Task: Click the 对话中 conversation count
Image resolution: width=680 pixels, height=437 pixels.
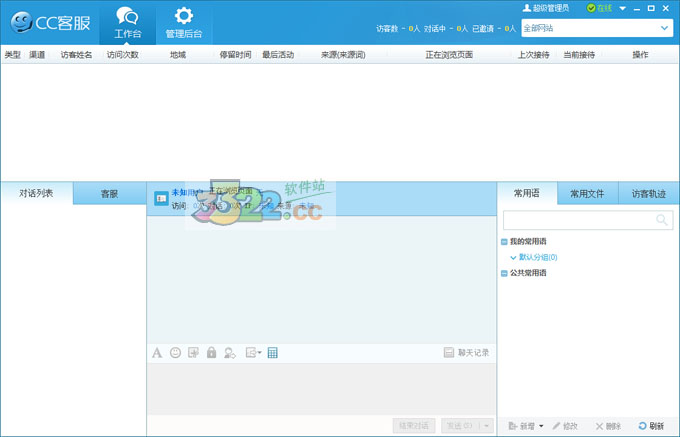Action: pos(446,29)
